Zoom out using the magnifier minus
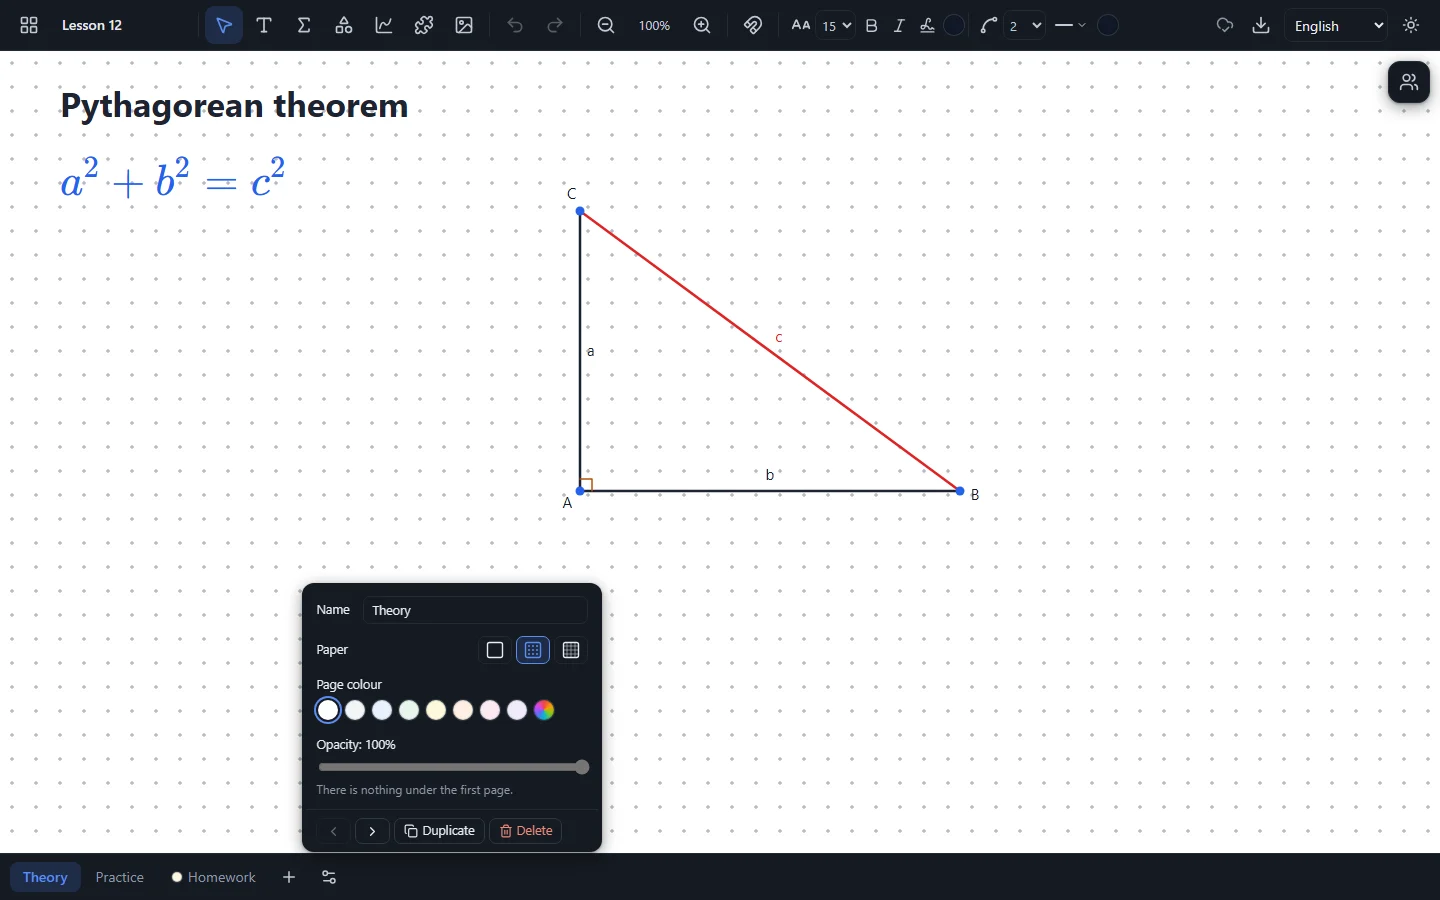 [606, 26]
